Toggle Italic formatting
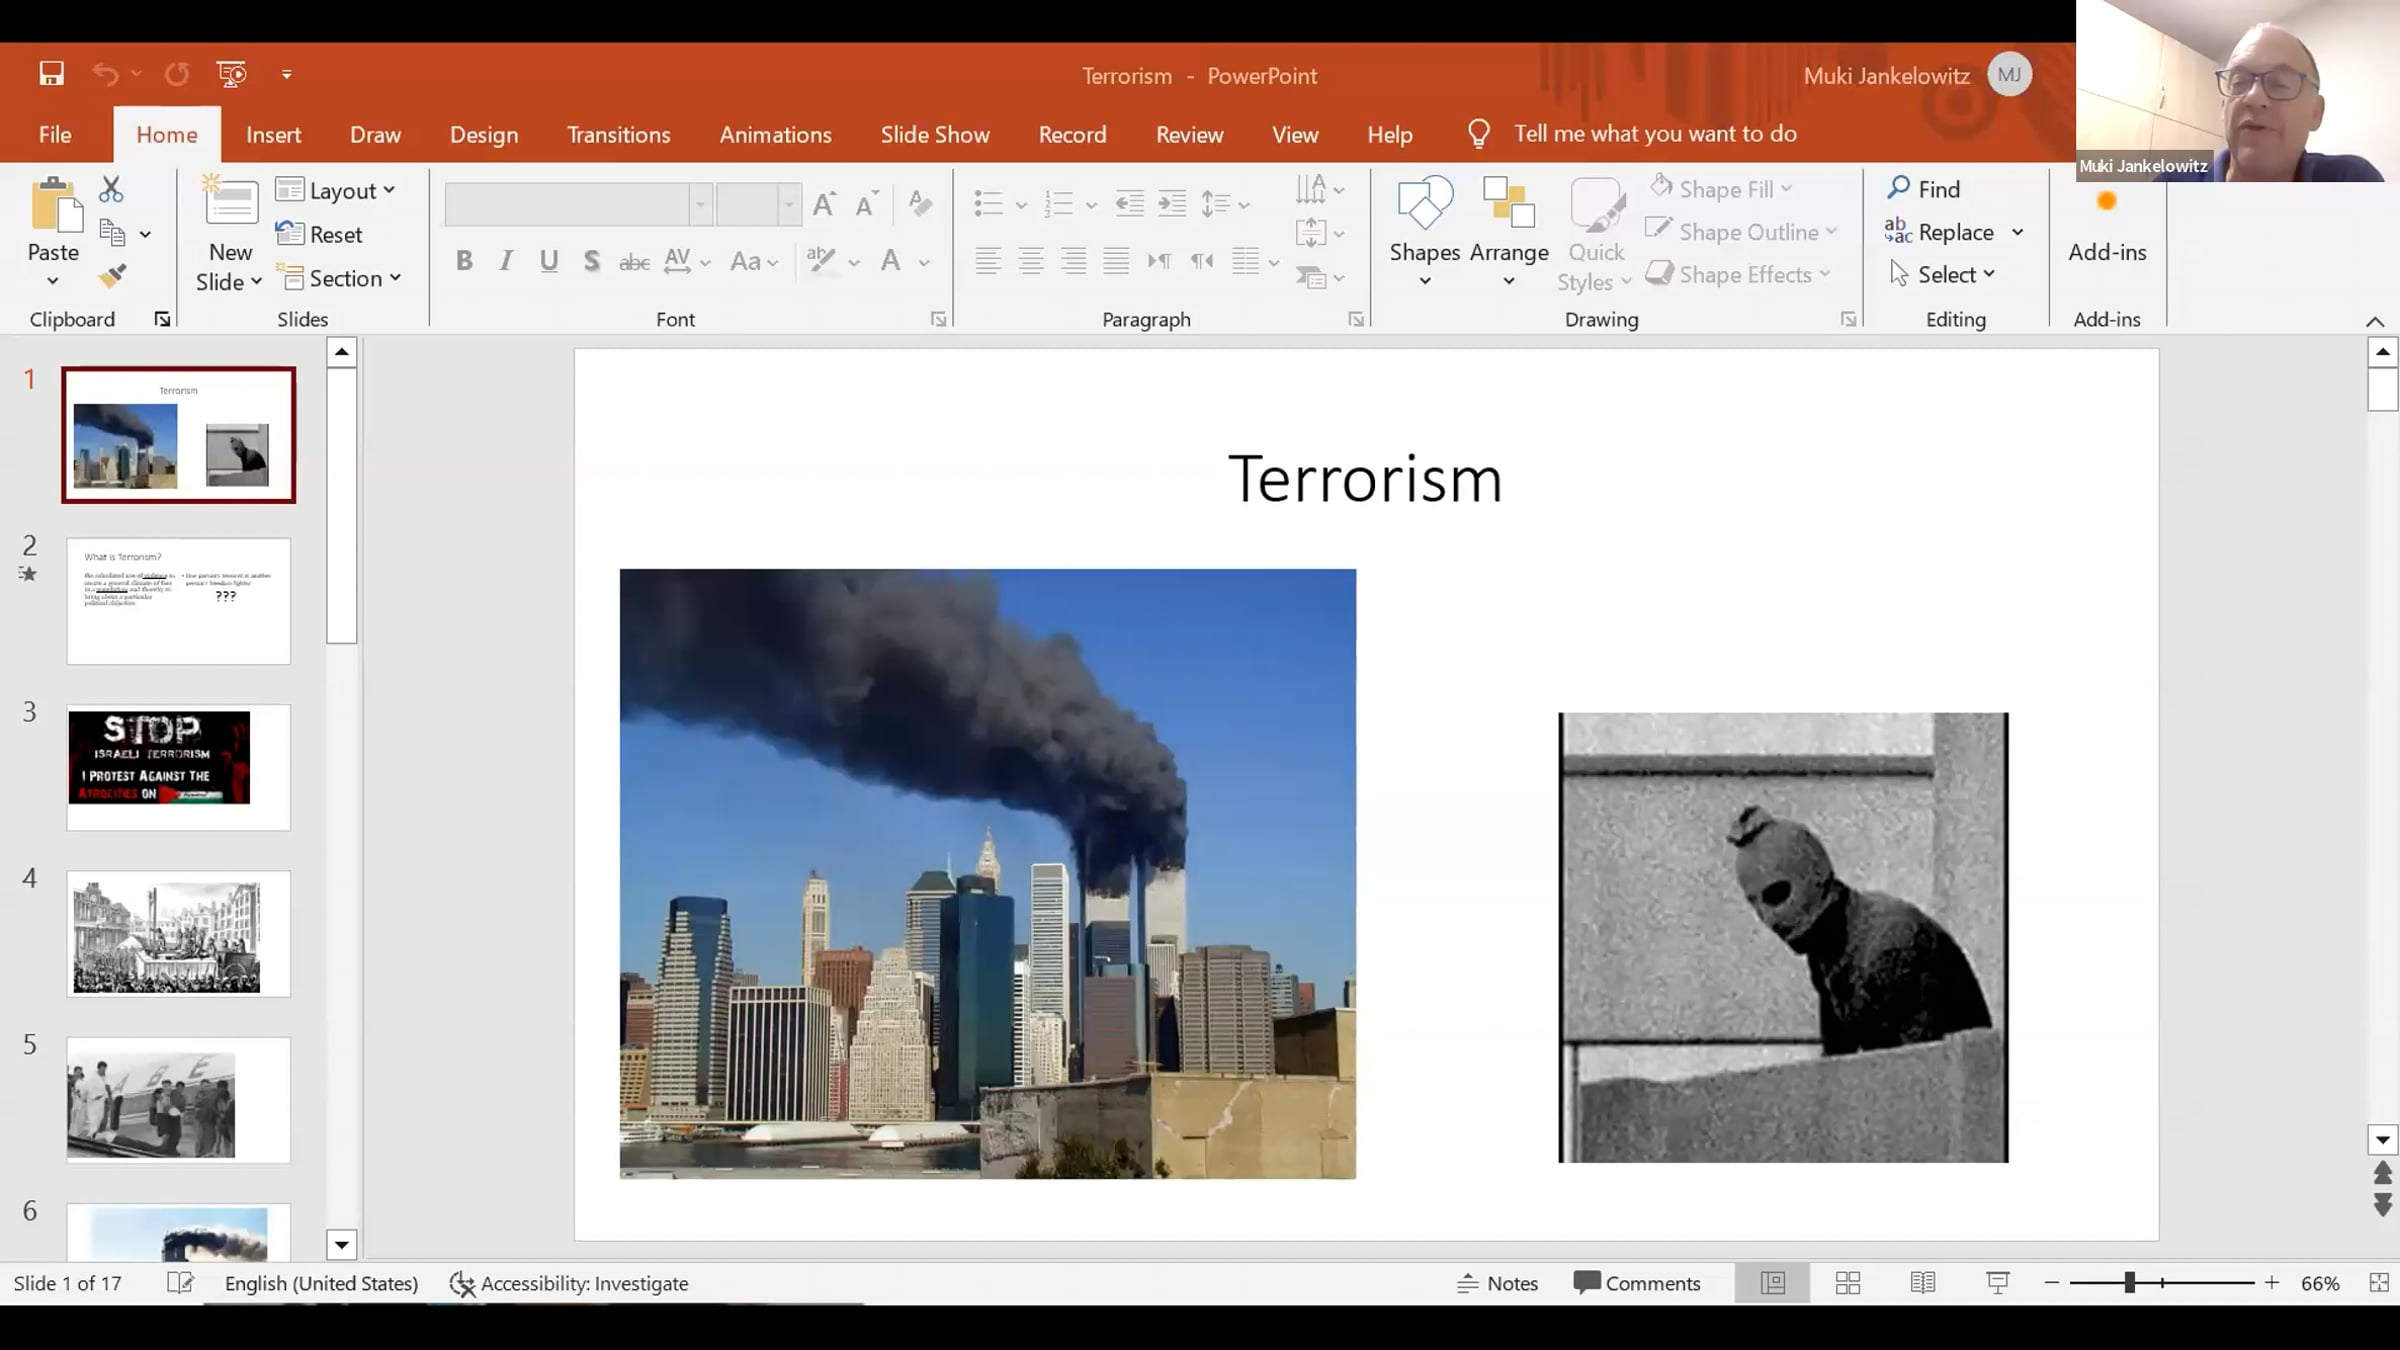This screenshot has height=1350, width=2400. pos(506,262)
